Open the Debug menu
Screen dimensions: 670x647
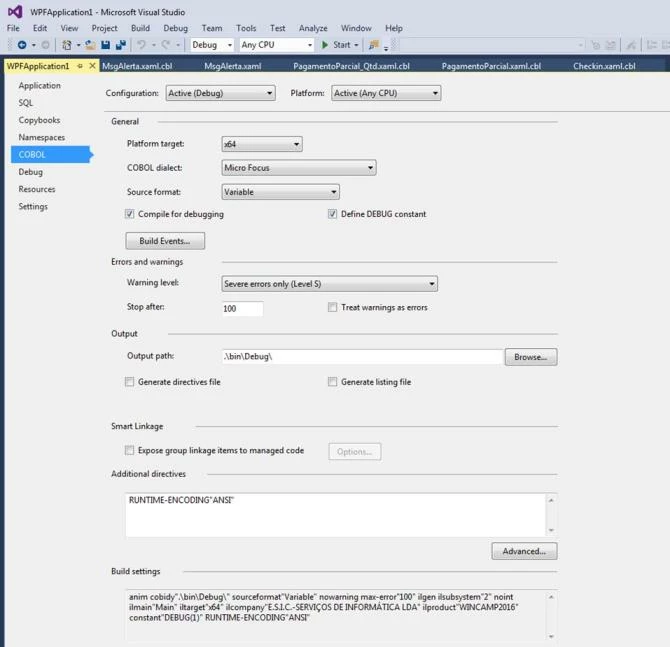pos(176,28)
